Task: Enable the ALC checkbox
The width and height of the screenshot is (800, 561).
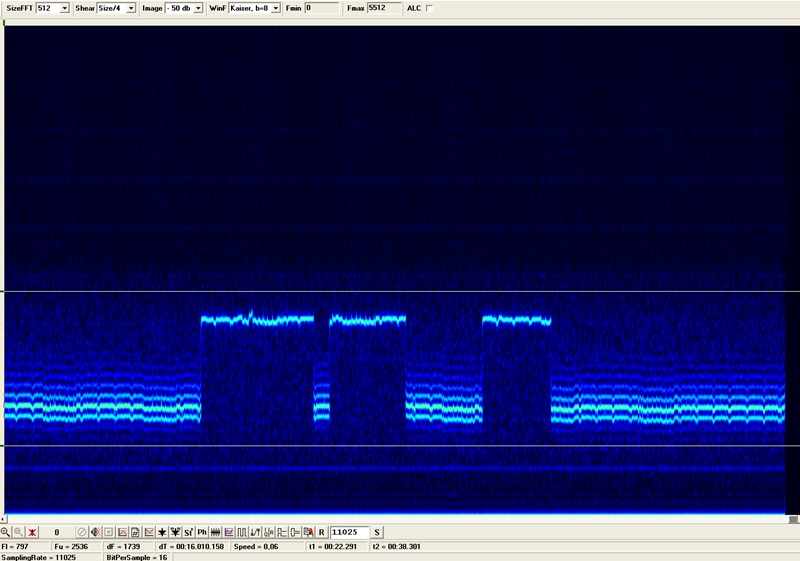Action: pyautogui.click(x=430, y=8)
